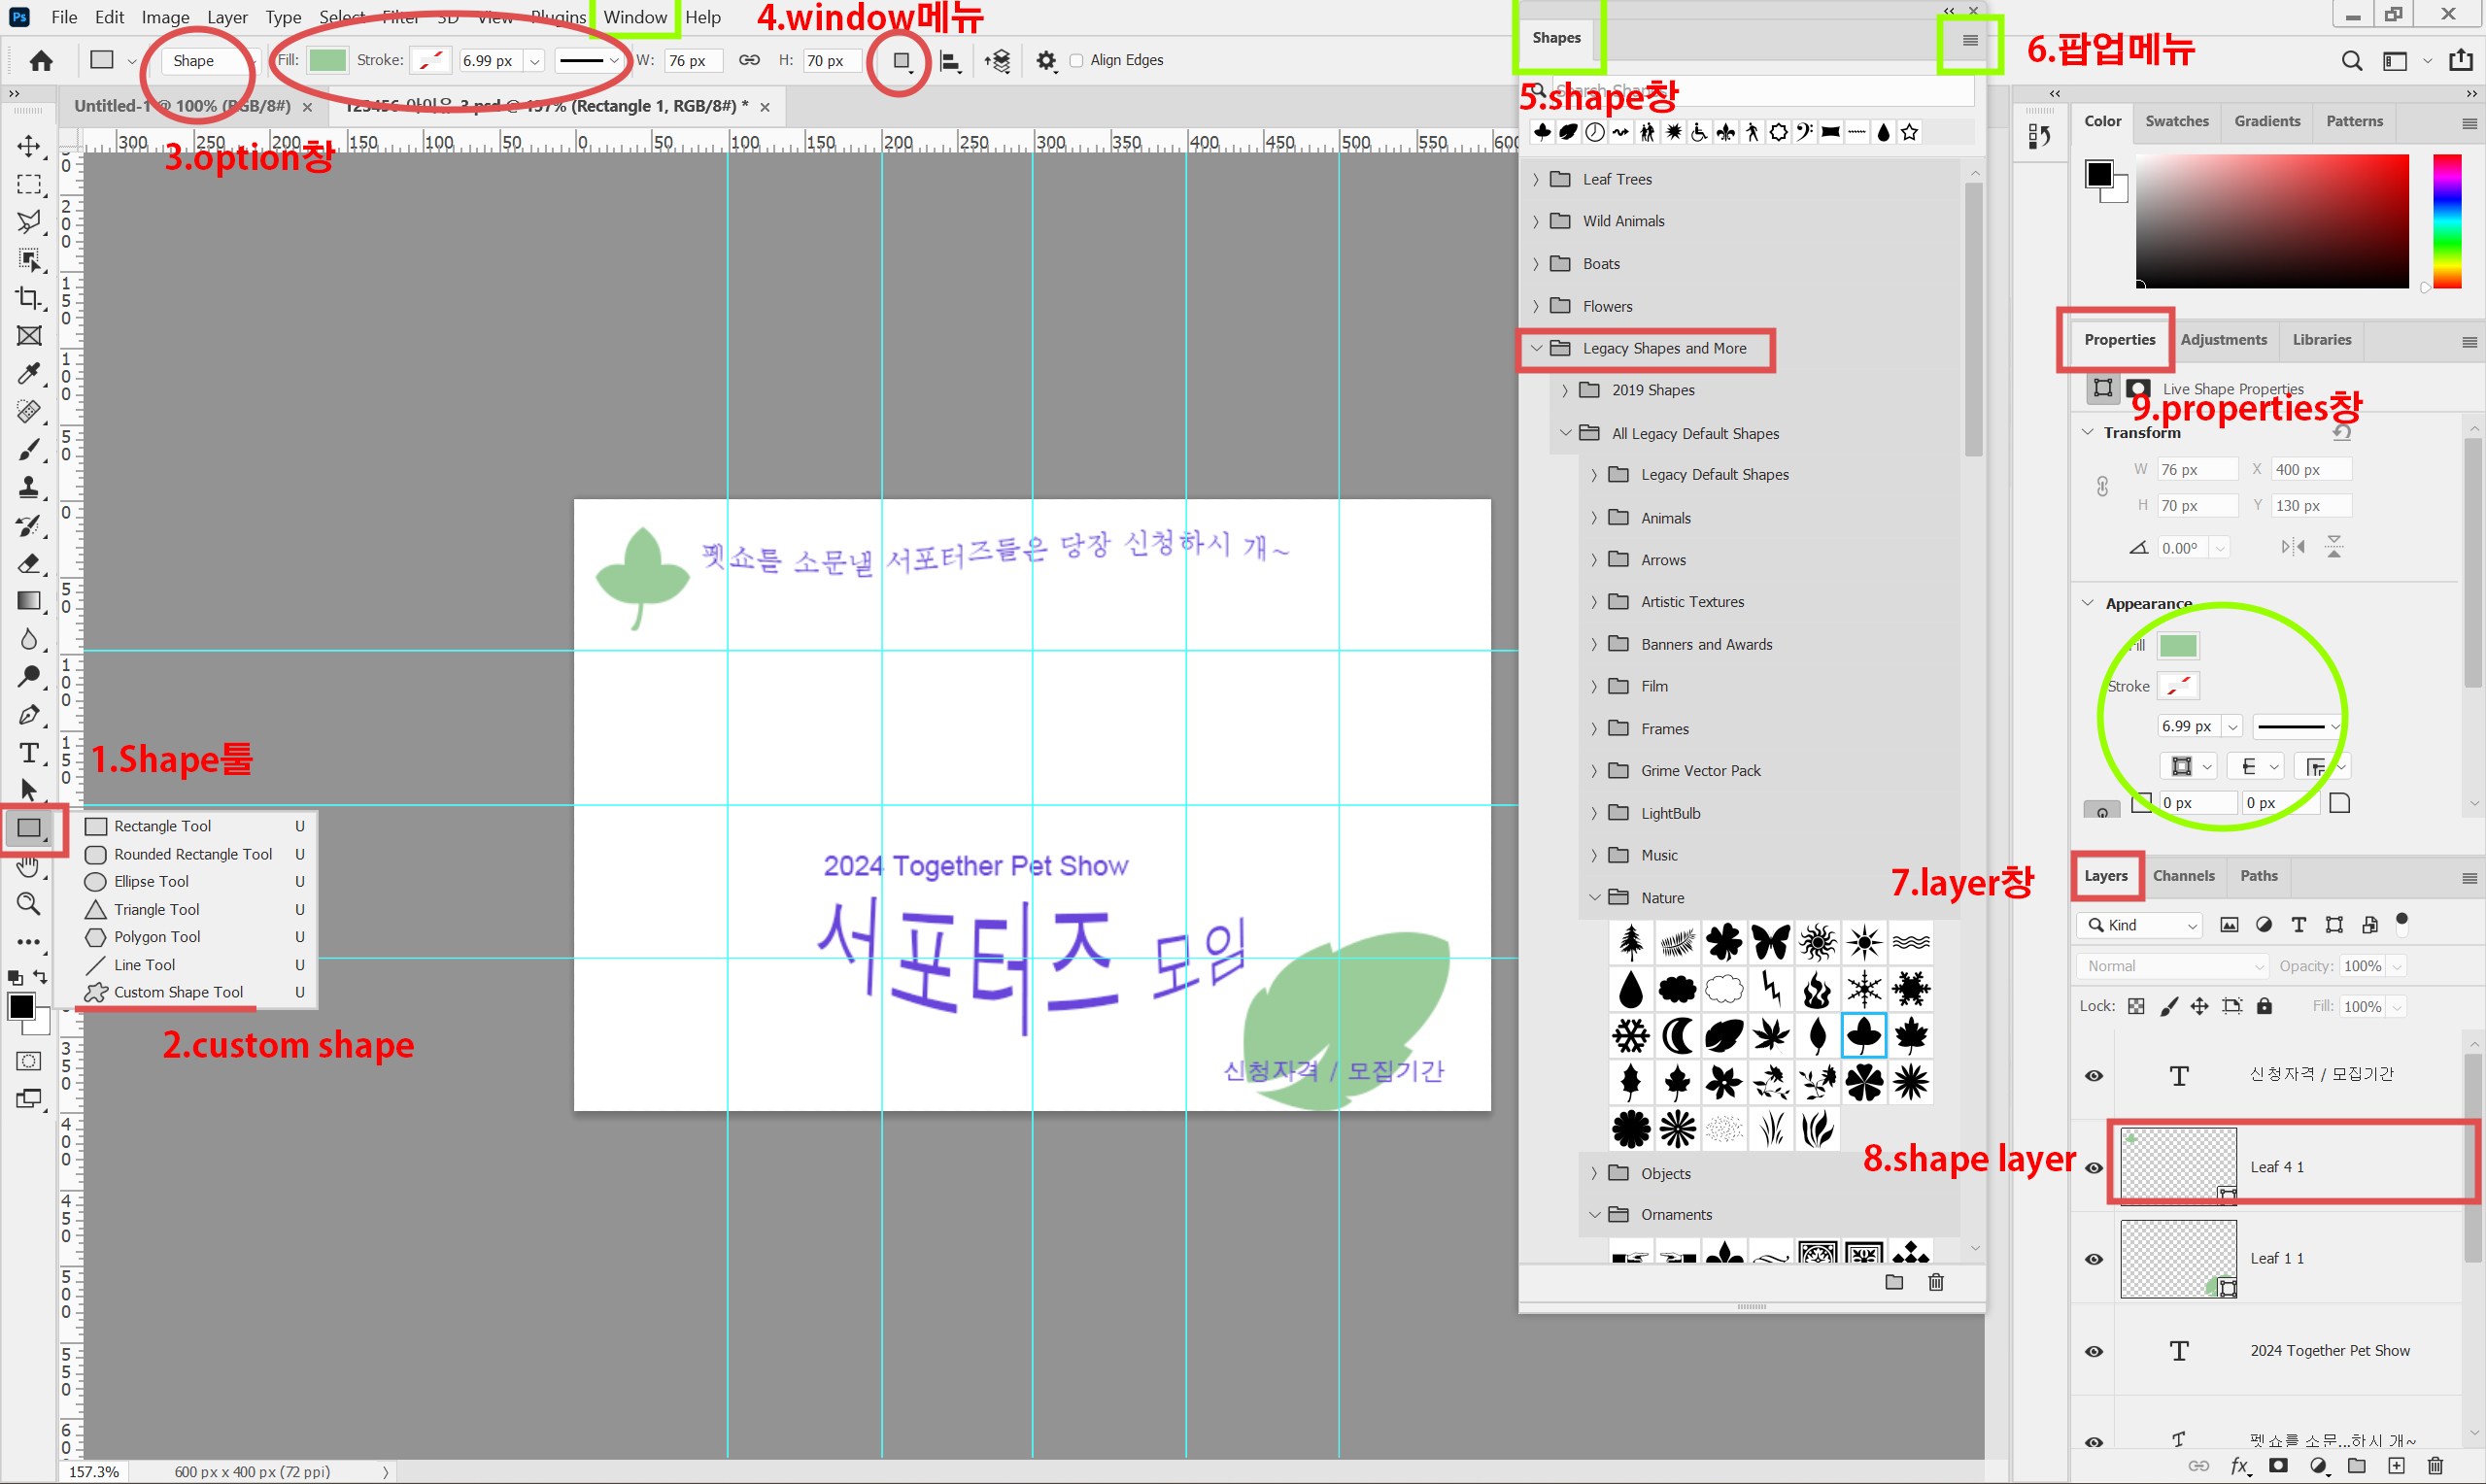Collapse the Nature shape folder
2486x1484 pixels.
[1595, 898]
